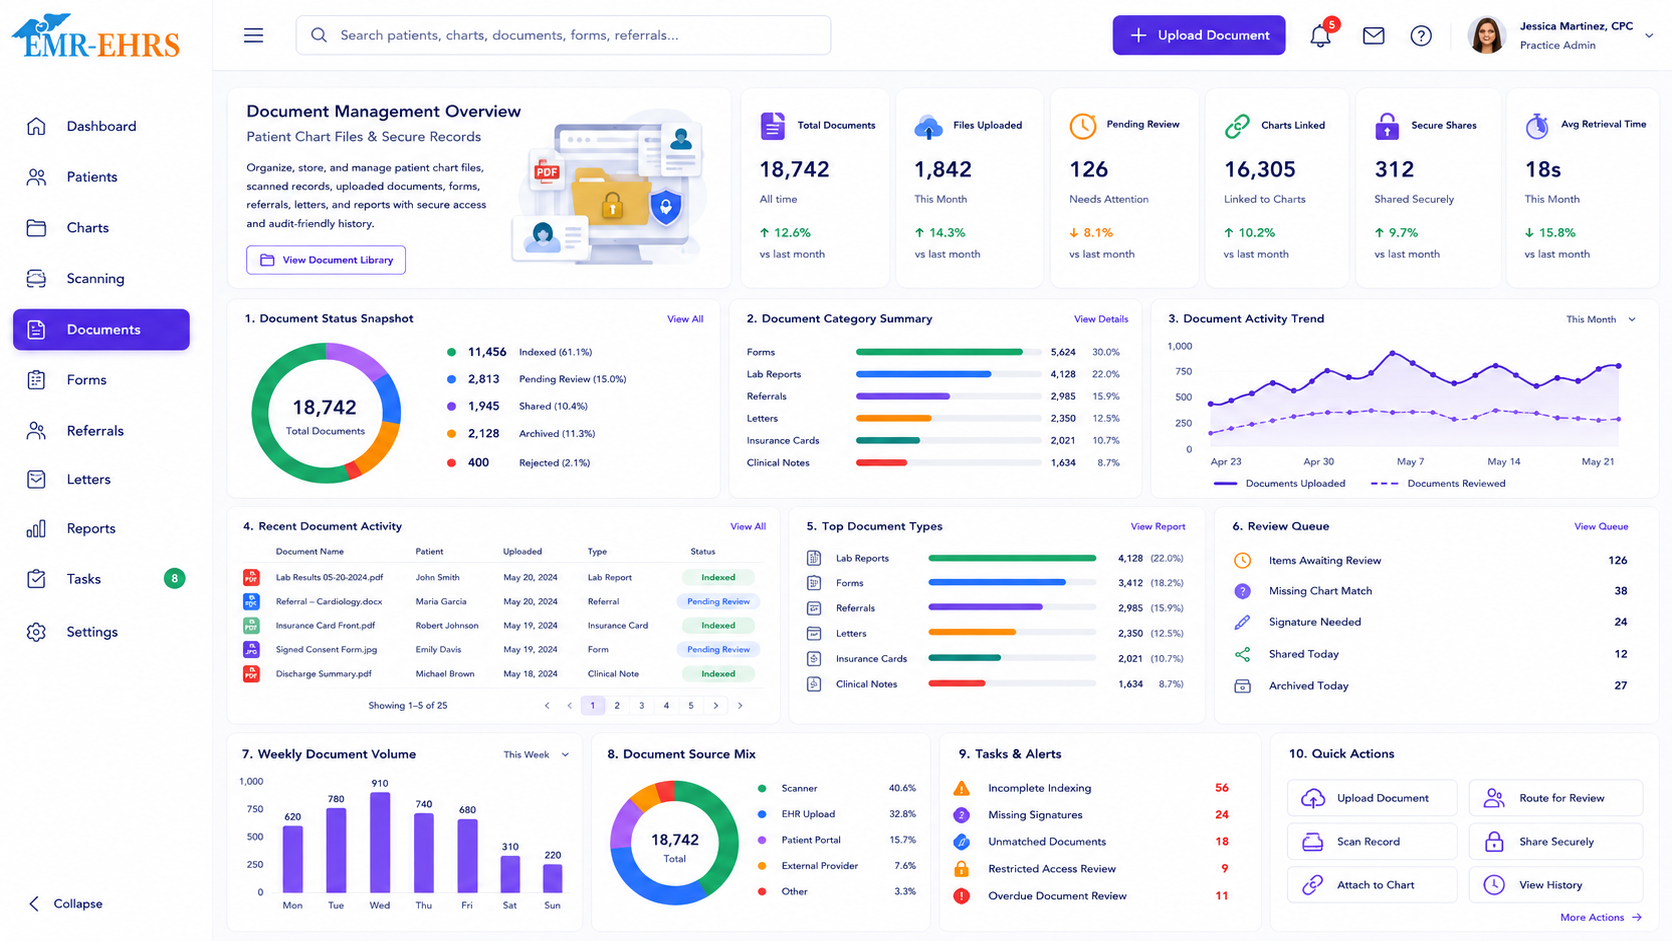
Task: Click View All in Recent Document Activity
Action: tap(748, 526)
